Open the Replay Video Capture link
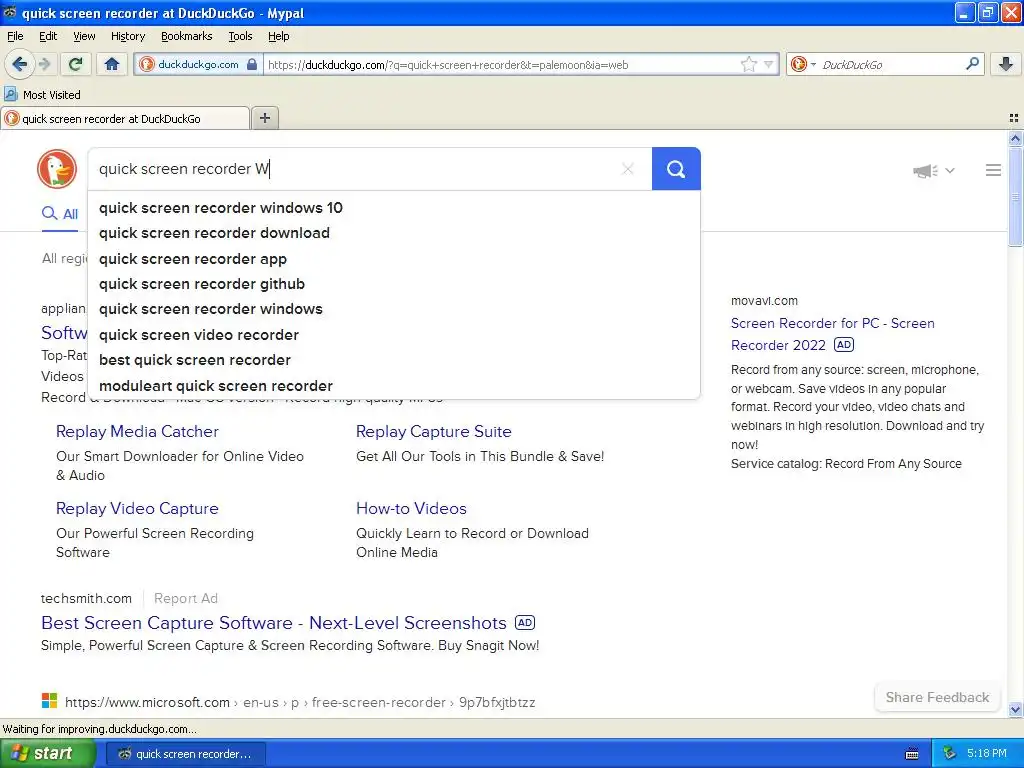Viewport: 1024px width, 768px height. (137, 509)
